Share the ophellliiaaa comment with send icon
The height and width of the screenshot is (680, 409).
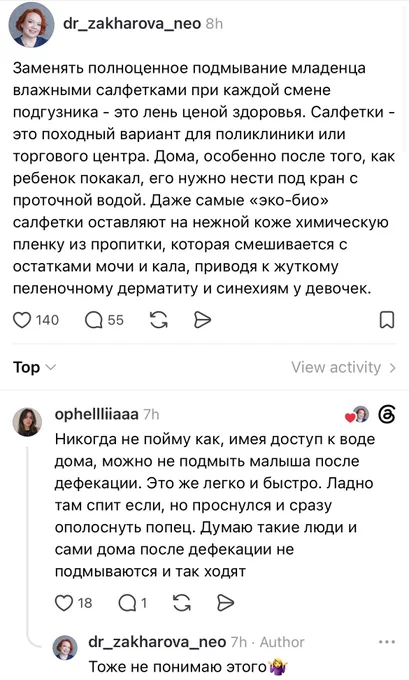click(x=225, y=603)
